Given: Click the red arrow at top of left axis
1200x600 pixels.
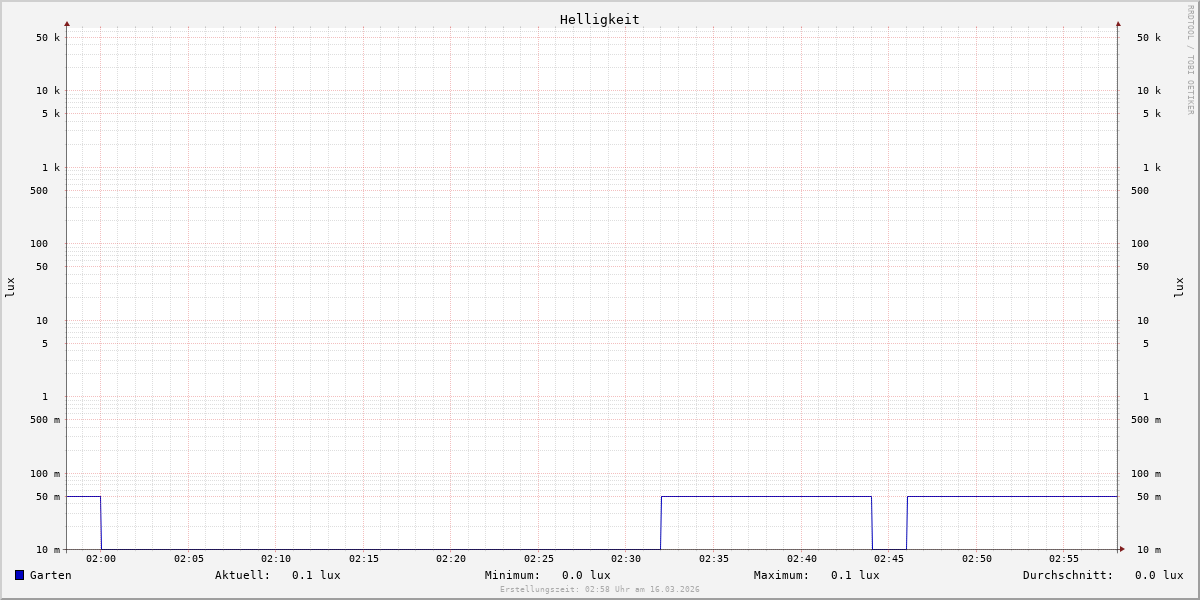Looking at the screenshot, I should pyautogui.click(x=67, y=23).
